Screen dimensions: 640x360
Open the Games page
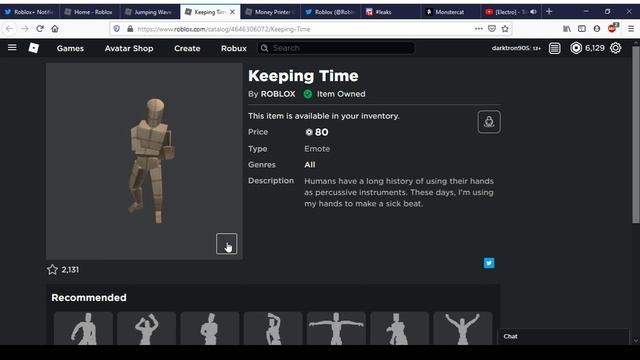click(x=70, y=48)
